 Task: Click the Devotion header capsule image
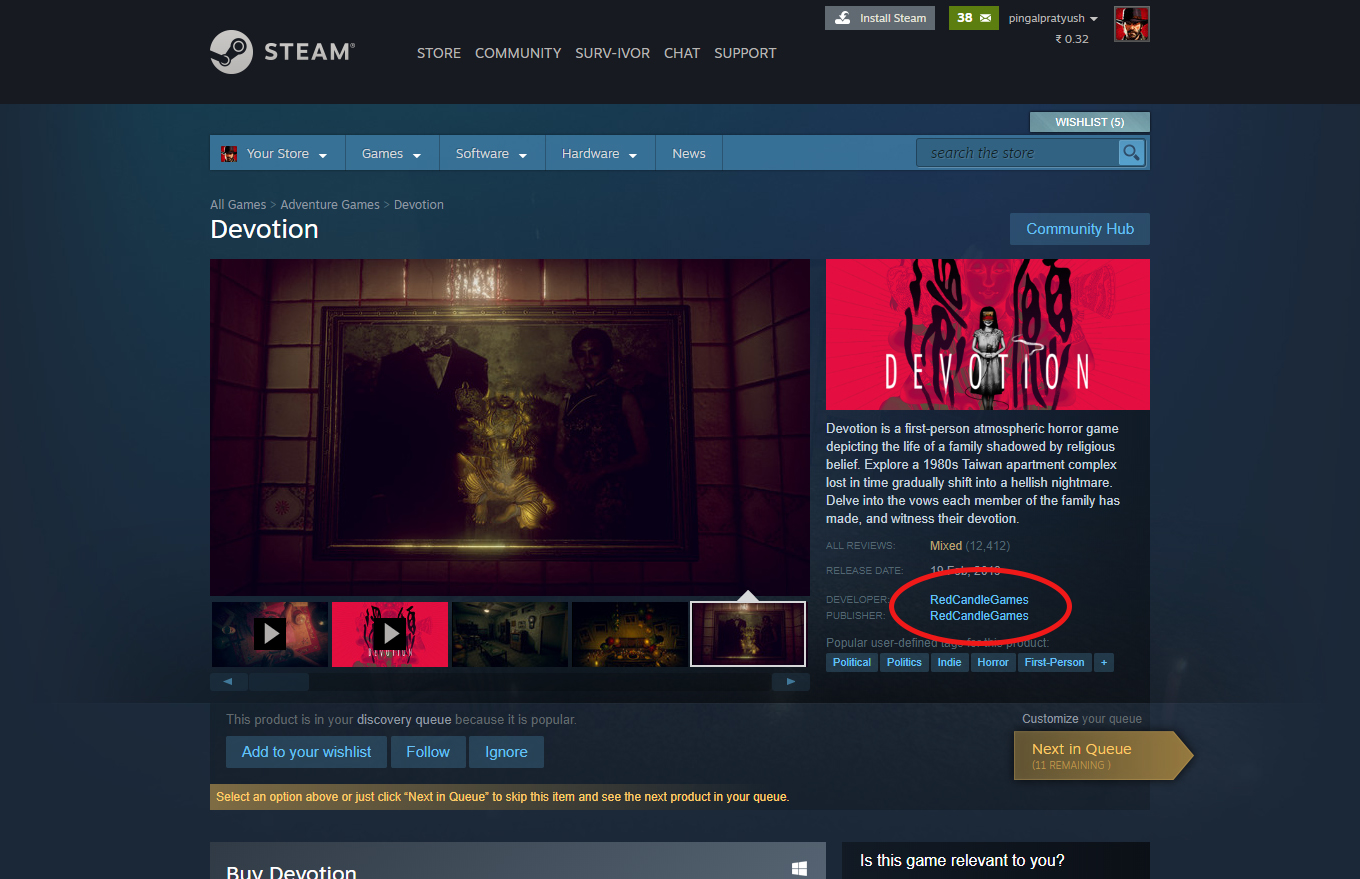pos(988,334)
